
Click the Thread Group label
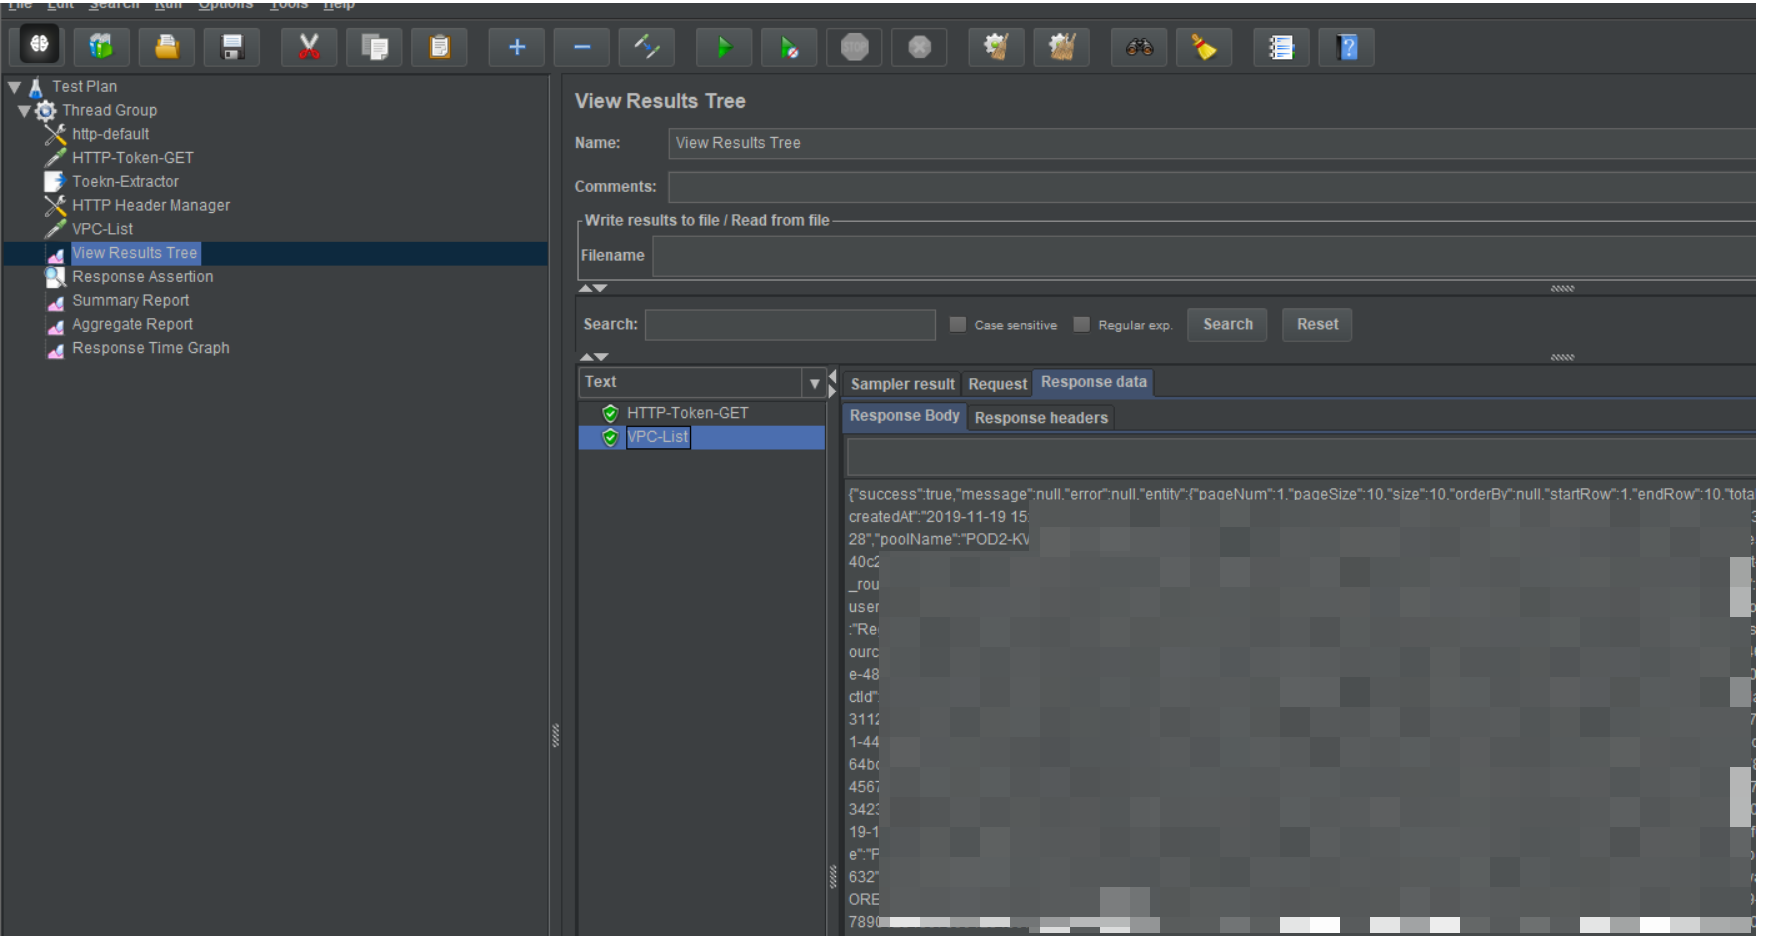[x=109, y=110]
